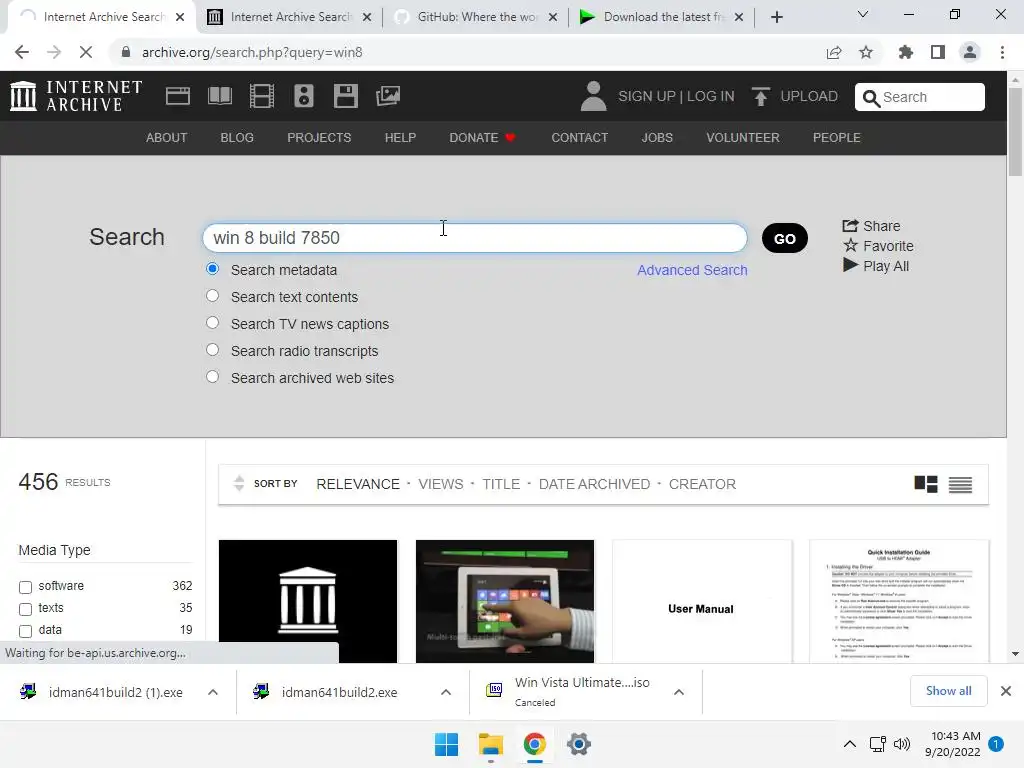Check the software media type filter
The height and width of the screenshot is (768, 1024).
(25, 587)
